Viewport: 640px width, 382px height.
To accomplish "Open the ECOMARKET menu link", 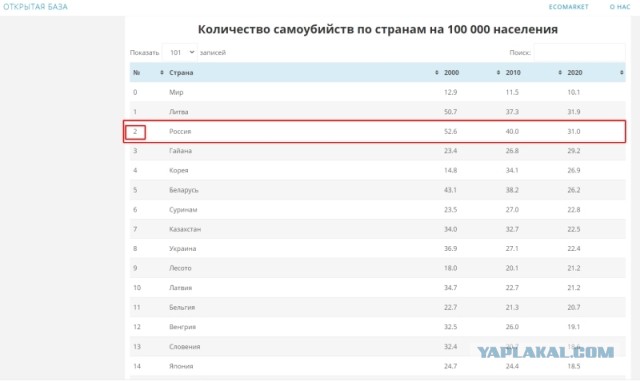I will 568,7.
